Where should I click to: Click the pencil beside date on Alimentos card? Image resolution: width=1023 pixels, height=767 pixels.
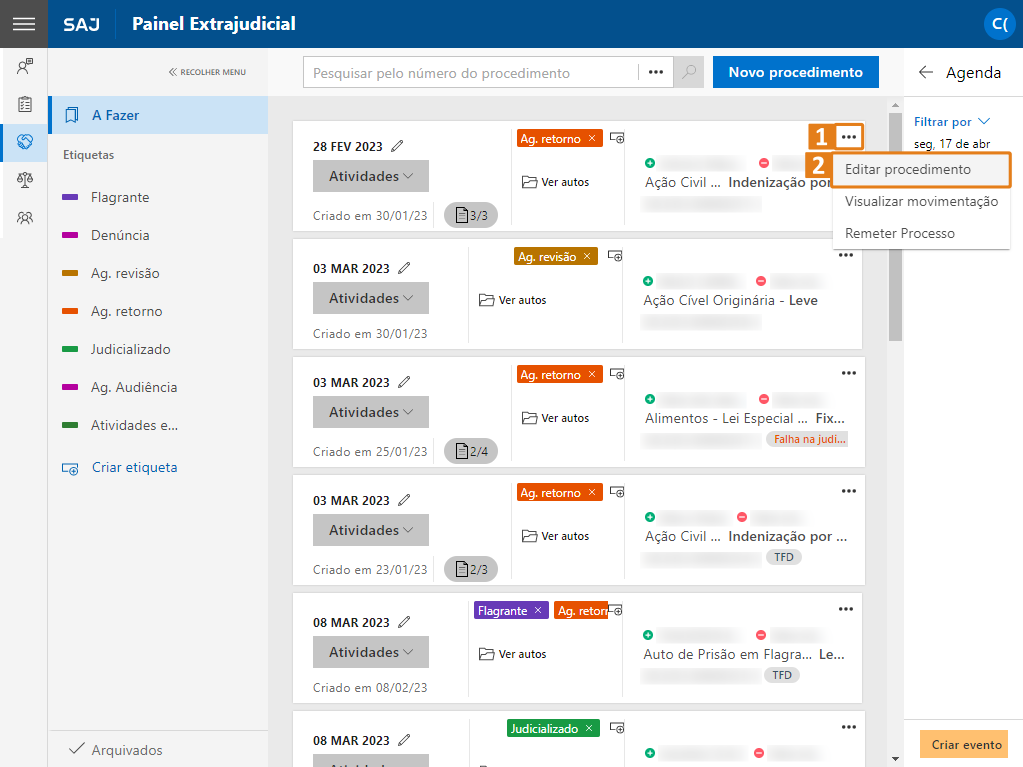tap(404, 382)
